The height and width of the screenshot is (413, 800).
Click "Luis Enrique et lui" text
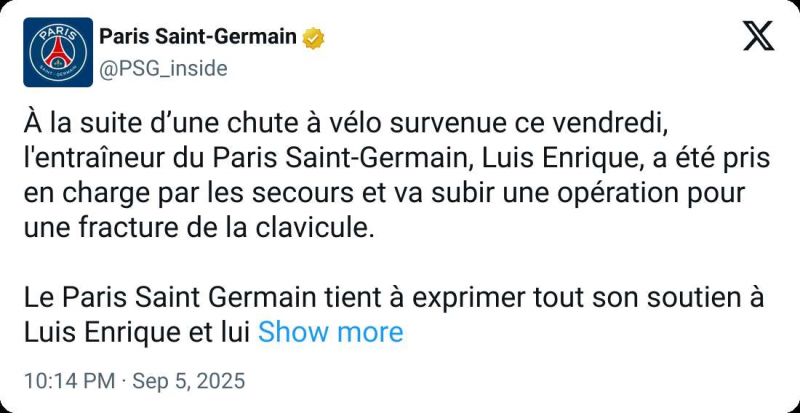[x=137, y=332]
